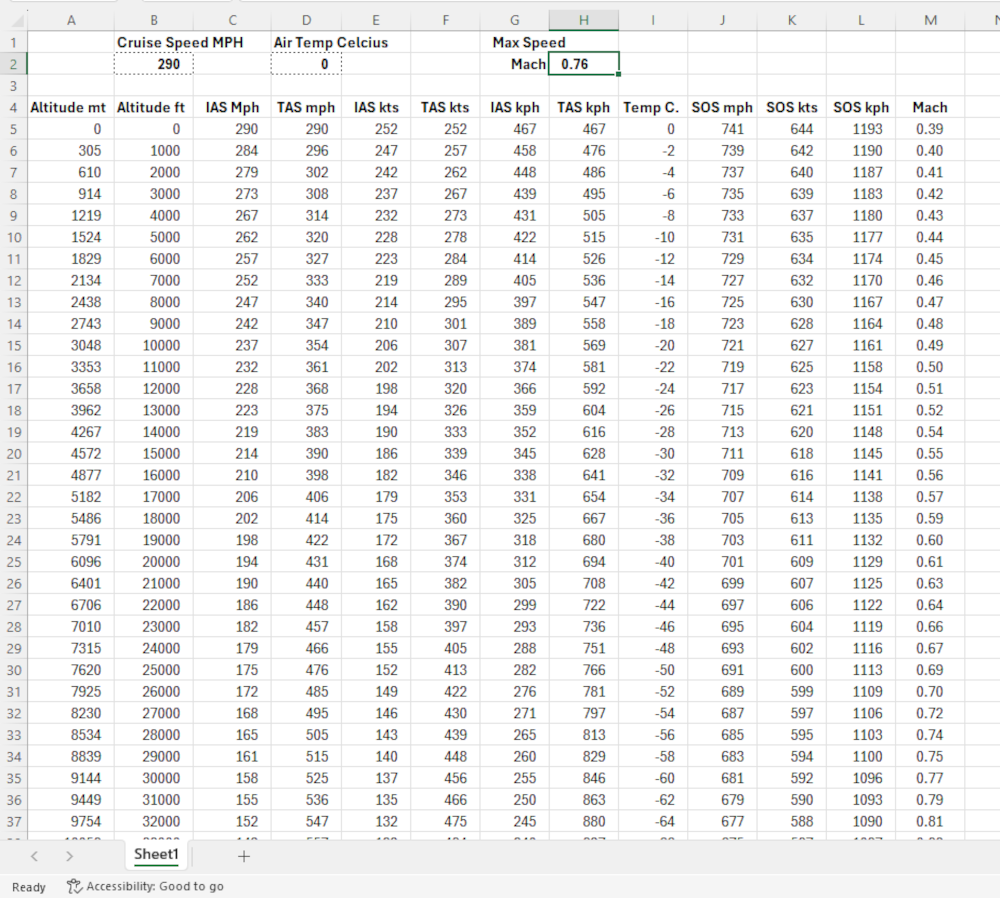This screenshot has height=898, width=1000.
Task: Click the "IAS kts" heading cell
Action: click(376, 108)
